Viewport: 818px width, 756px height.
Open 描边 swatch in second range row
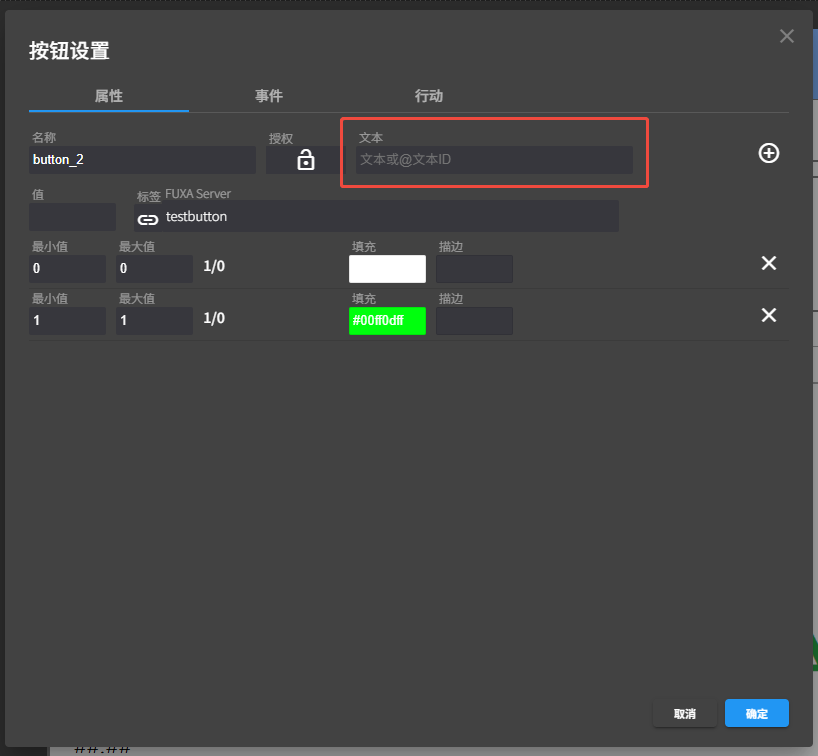pos(474,321)
